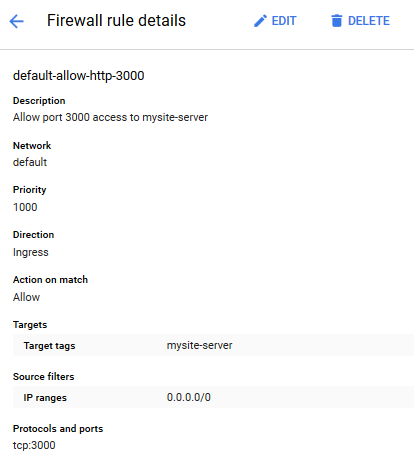The image size is (414, 463).
Task: Click the Target tags row label
Action: (49, 346)
